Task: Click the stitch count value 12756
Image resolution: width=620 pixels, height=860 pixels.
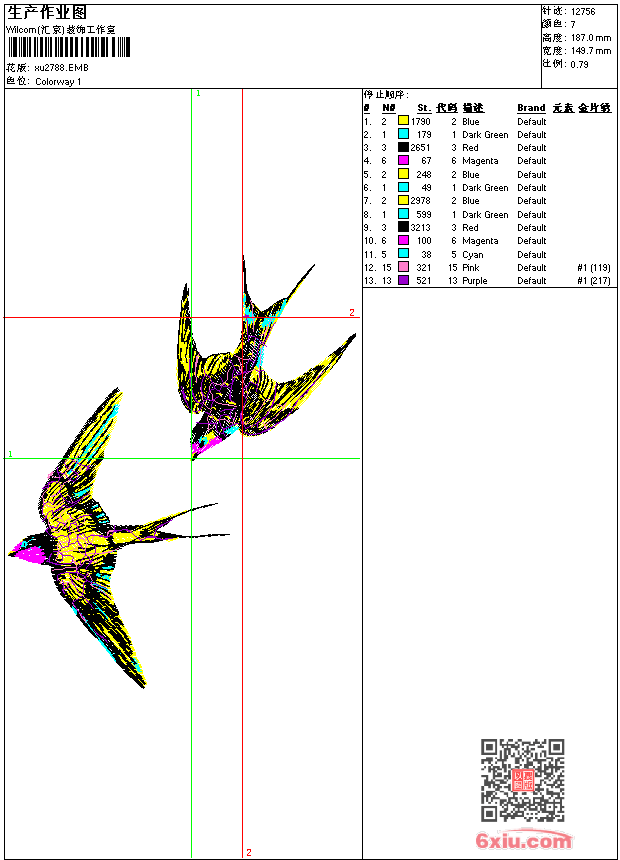Action: pos(583,12)
